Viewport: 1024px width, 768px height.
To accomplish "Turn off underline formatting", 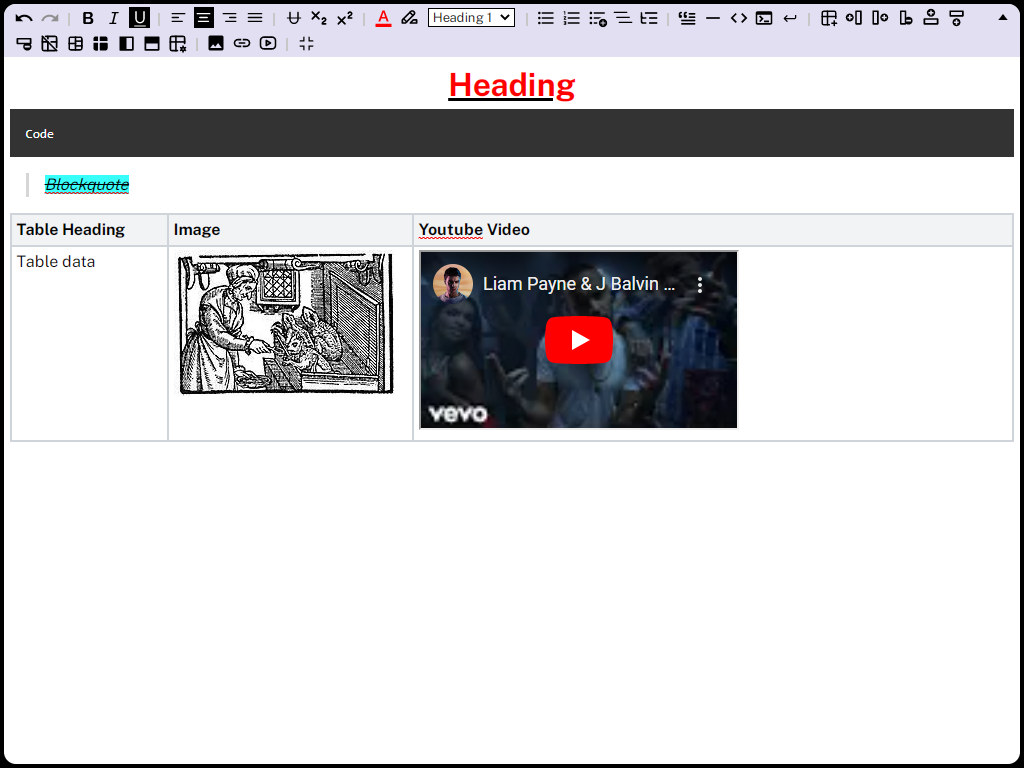I will (x=139, y=18).
